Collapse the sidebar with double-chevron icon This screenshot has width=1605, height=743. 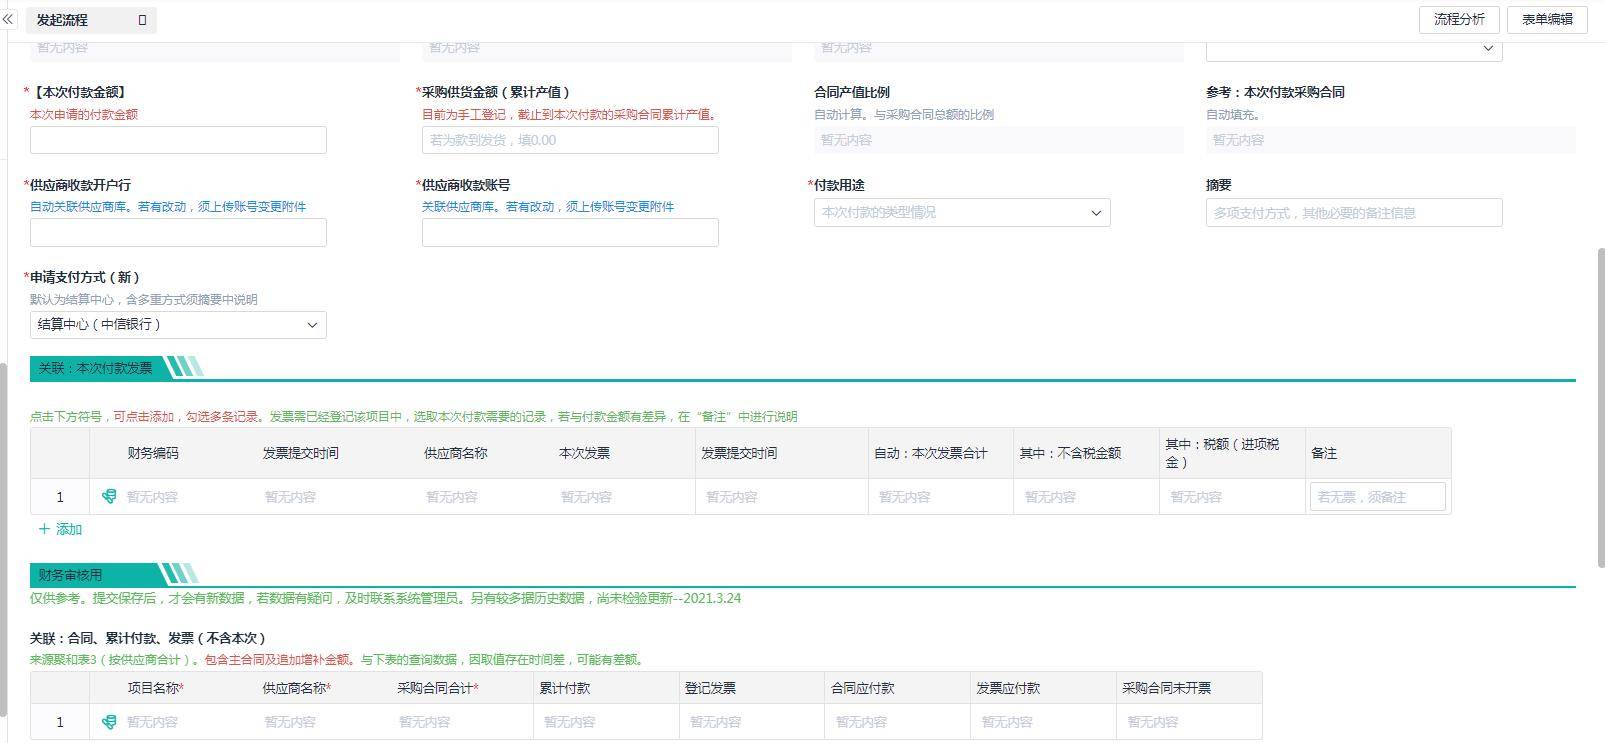pos(8,20)
